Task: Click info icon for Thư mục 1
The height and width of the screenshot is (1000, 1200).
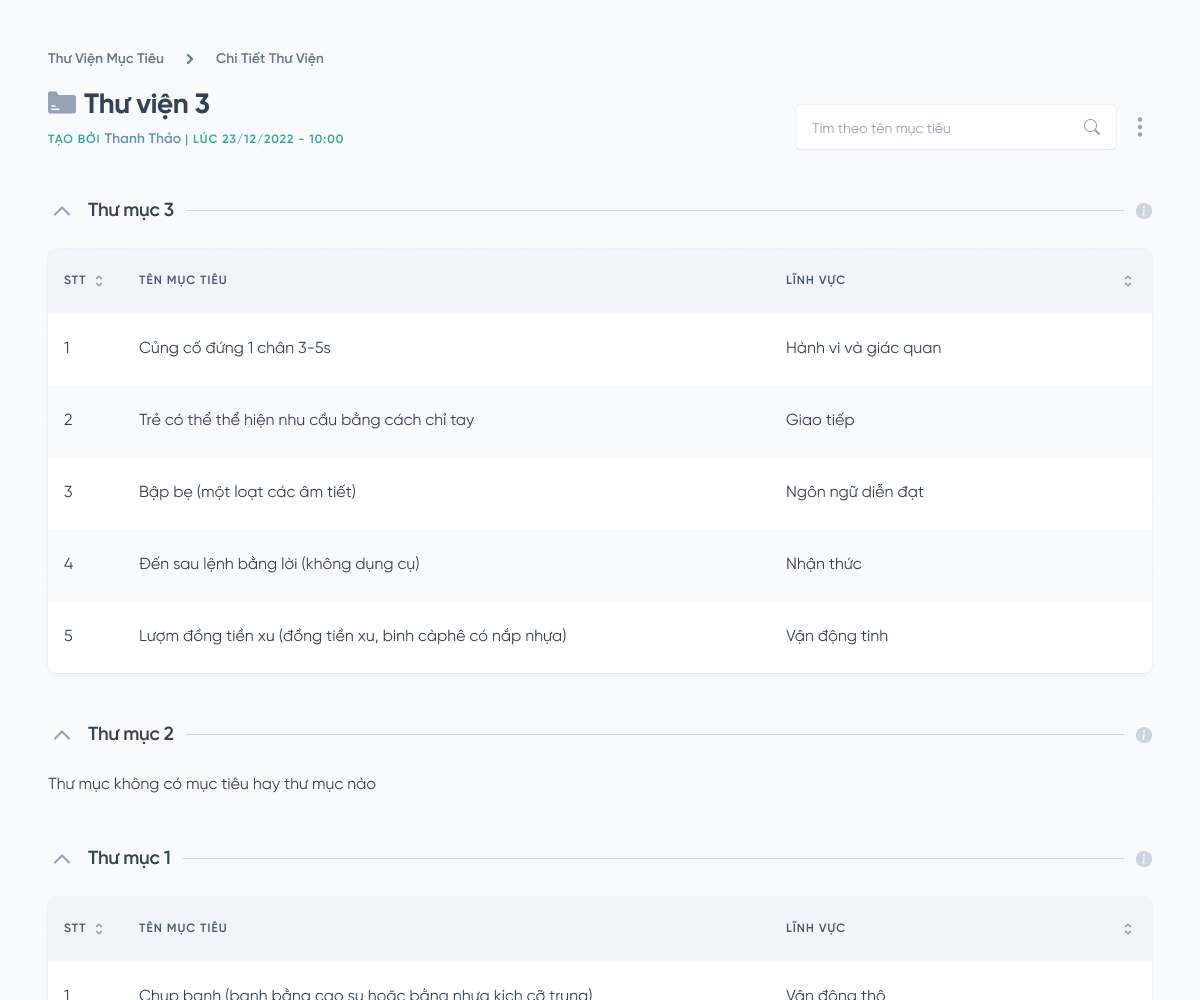Action: coord(1144,859)
